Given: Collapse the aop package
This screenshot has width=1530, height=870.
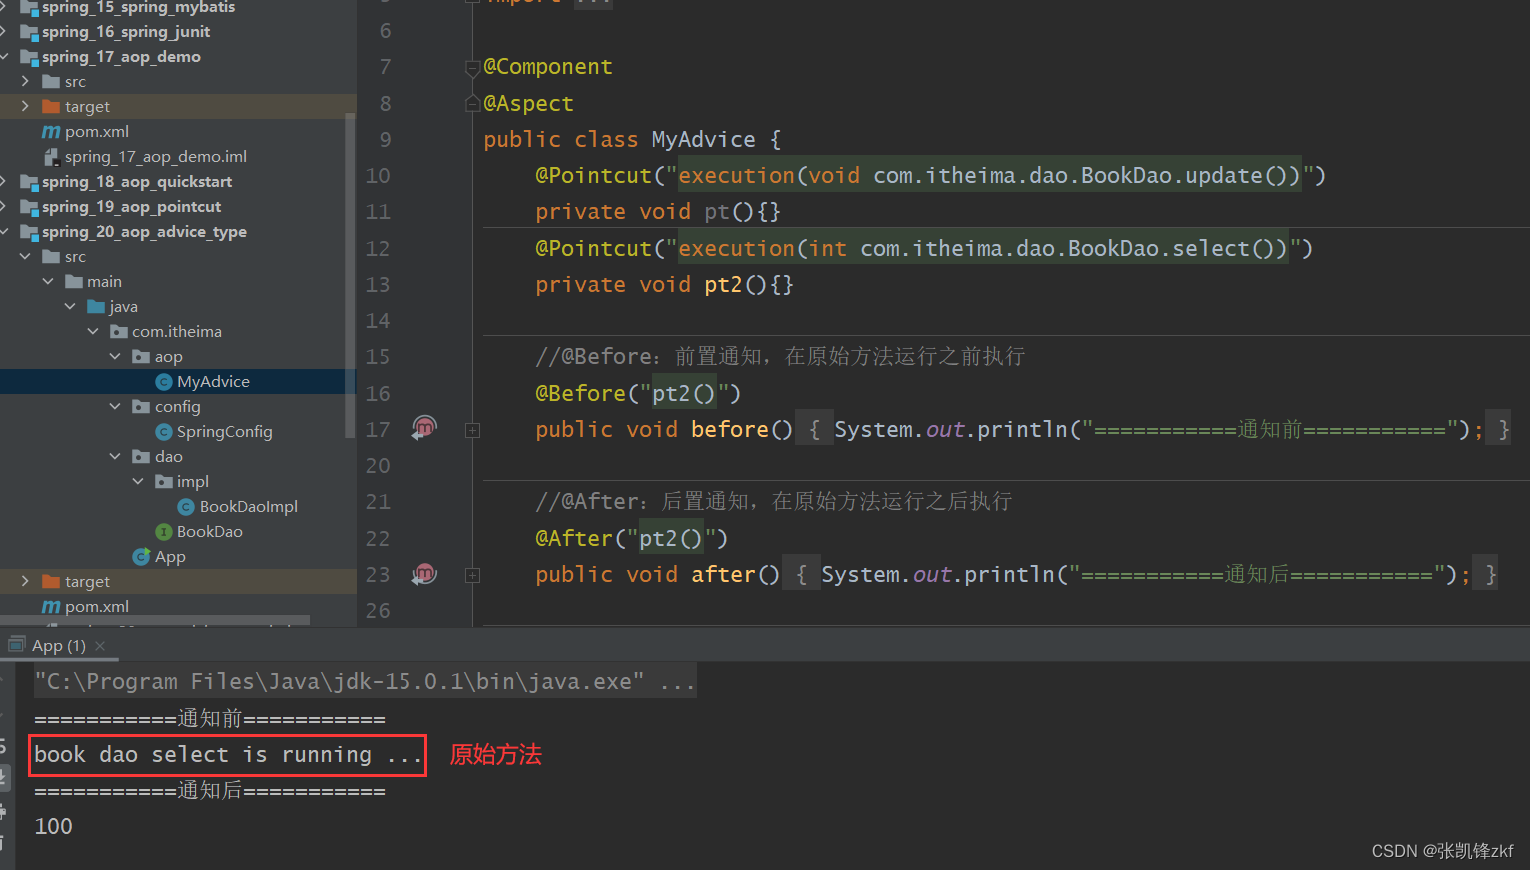Looking at the screenshot, I should [x=115, y=357].
